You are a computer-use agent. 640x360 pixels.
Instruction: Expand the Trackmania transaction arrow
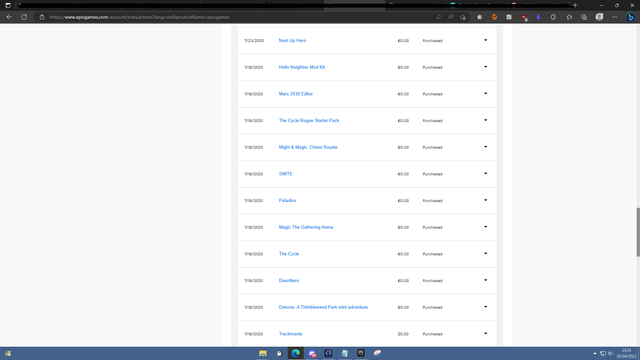point(485,333)
